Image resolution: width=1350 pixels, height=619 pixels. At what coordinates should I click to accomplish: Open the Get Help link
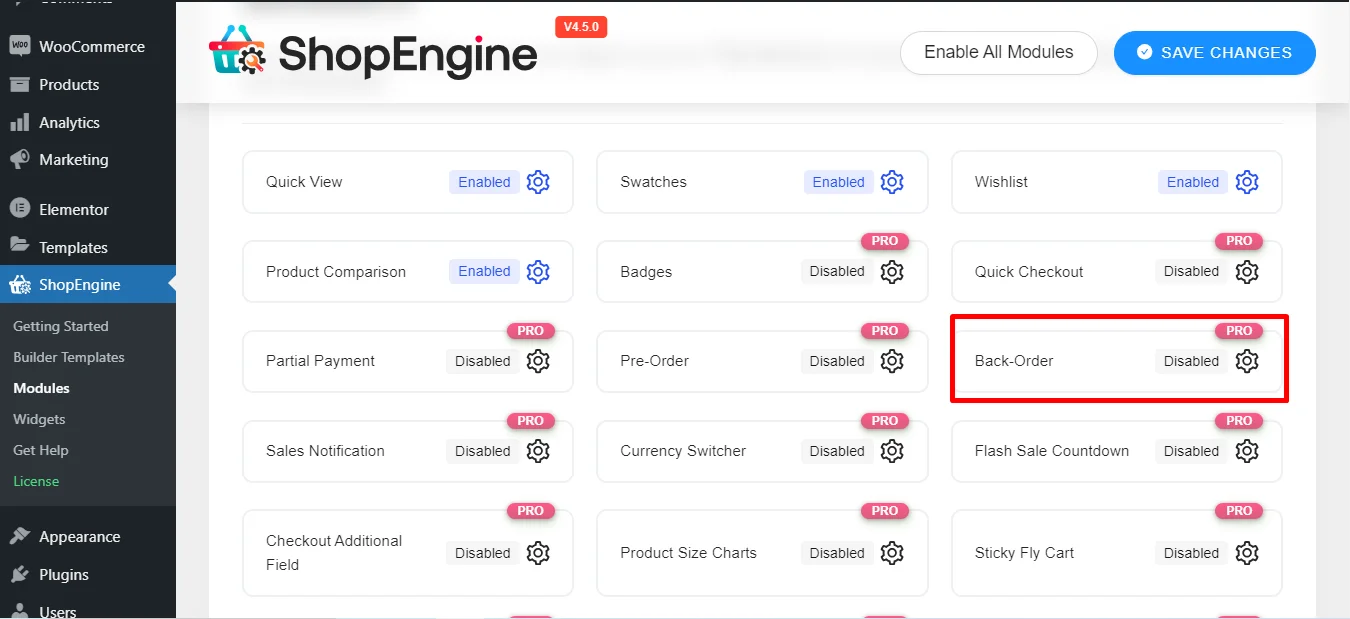point(41,450)
